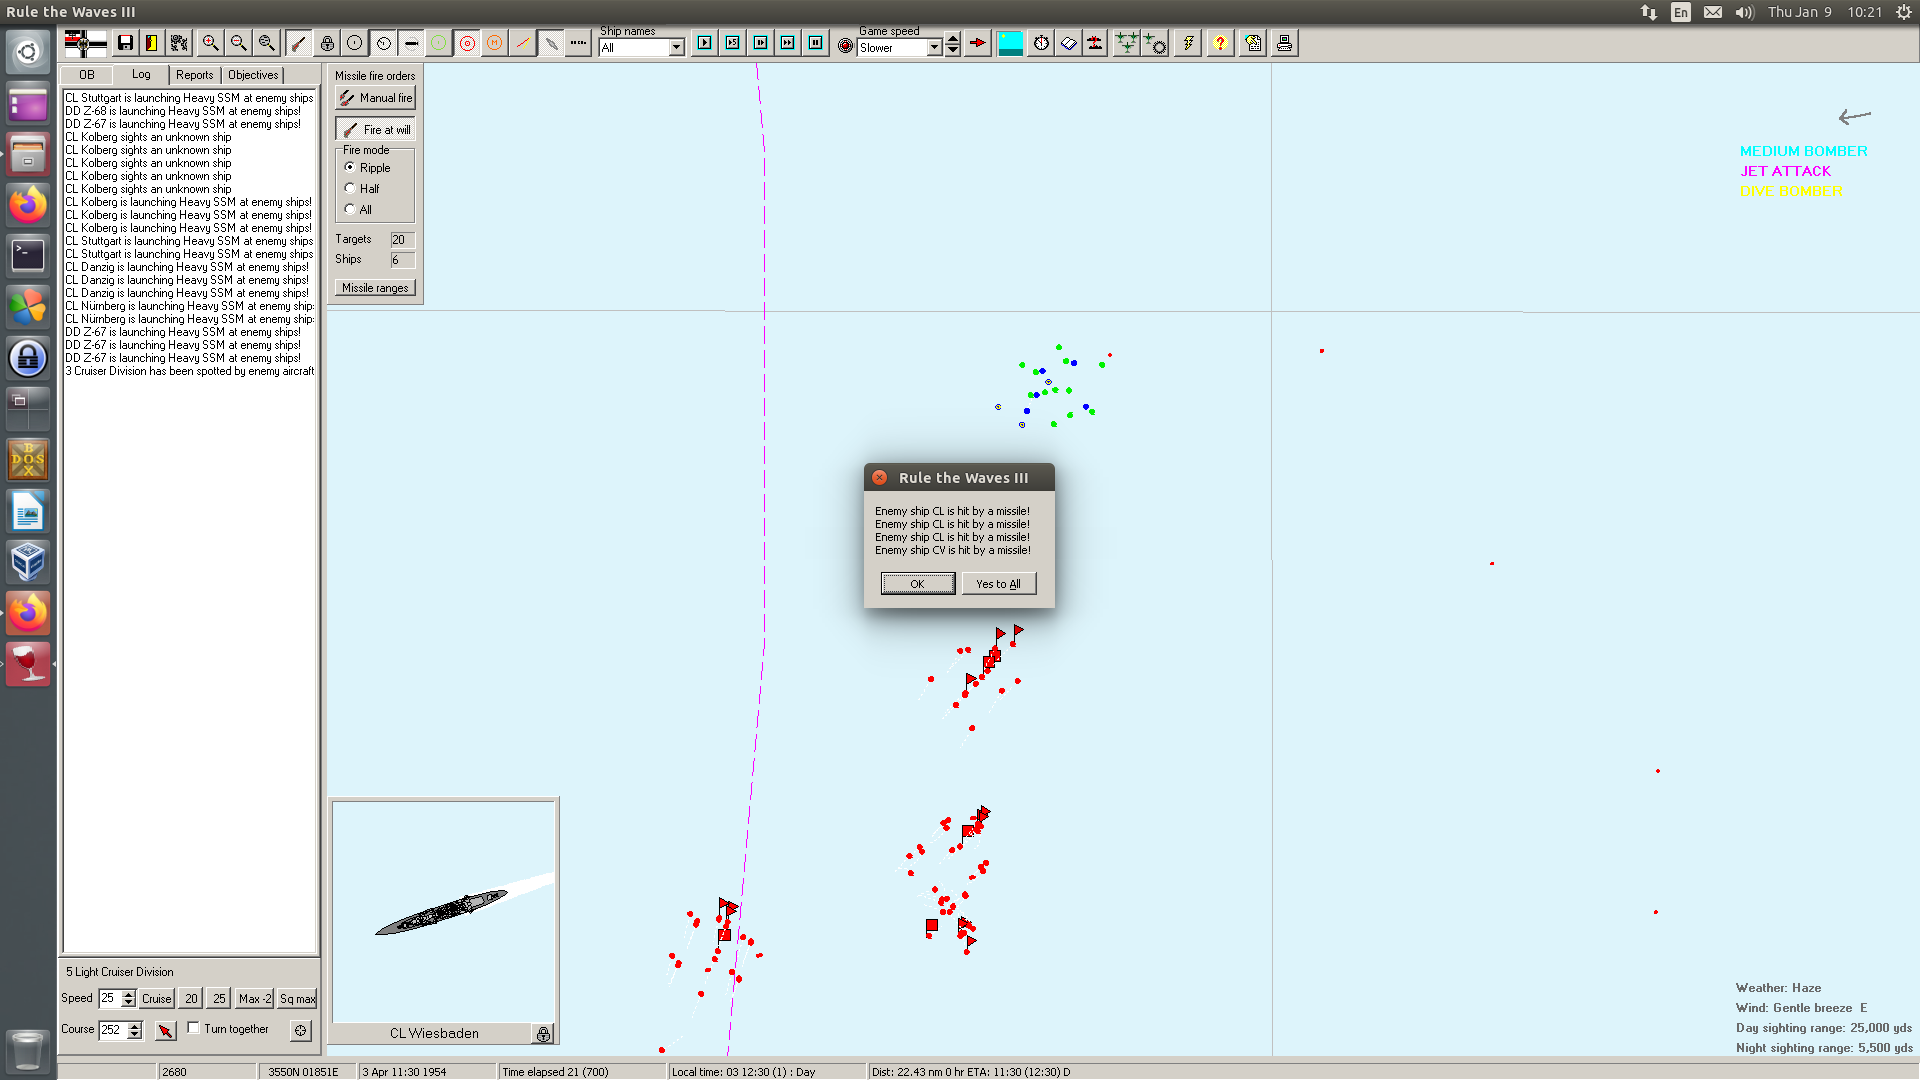The width and height of the screenshot is (1920, 1080).
Task: Click Yes to All in the dialog
Action: 999,584
